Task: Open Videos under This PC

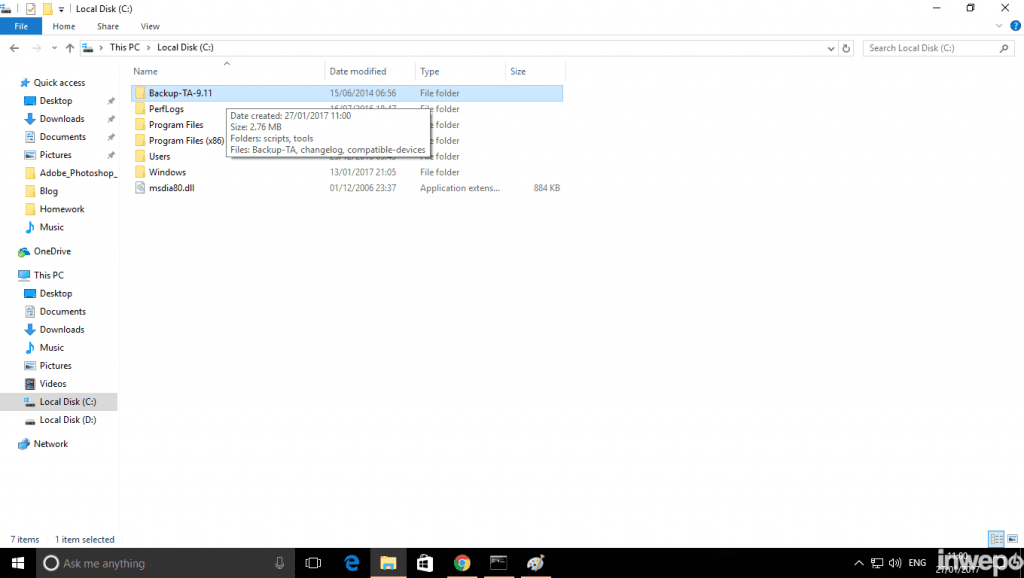Action: [x=52, y=384]
